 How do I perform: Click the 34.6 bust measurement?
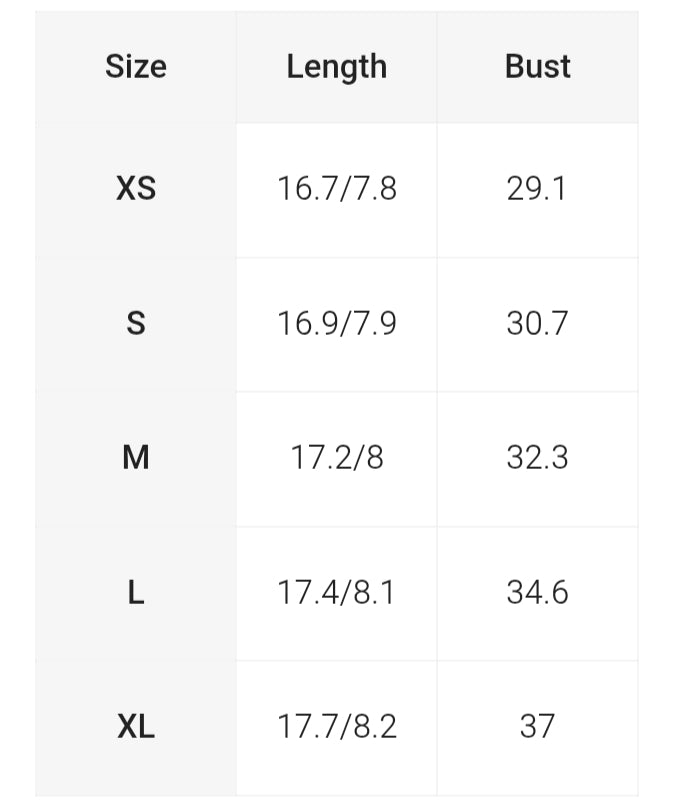click(537, 592)
